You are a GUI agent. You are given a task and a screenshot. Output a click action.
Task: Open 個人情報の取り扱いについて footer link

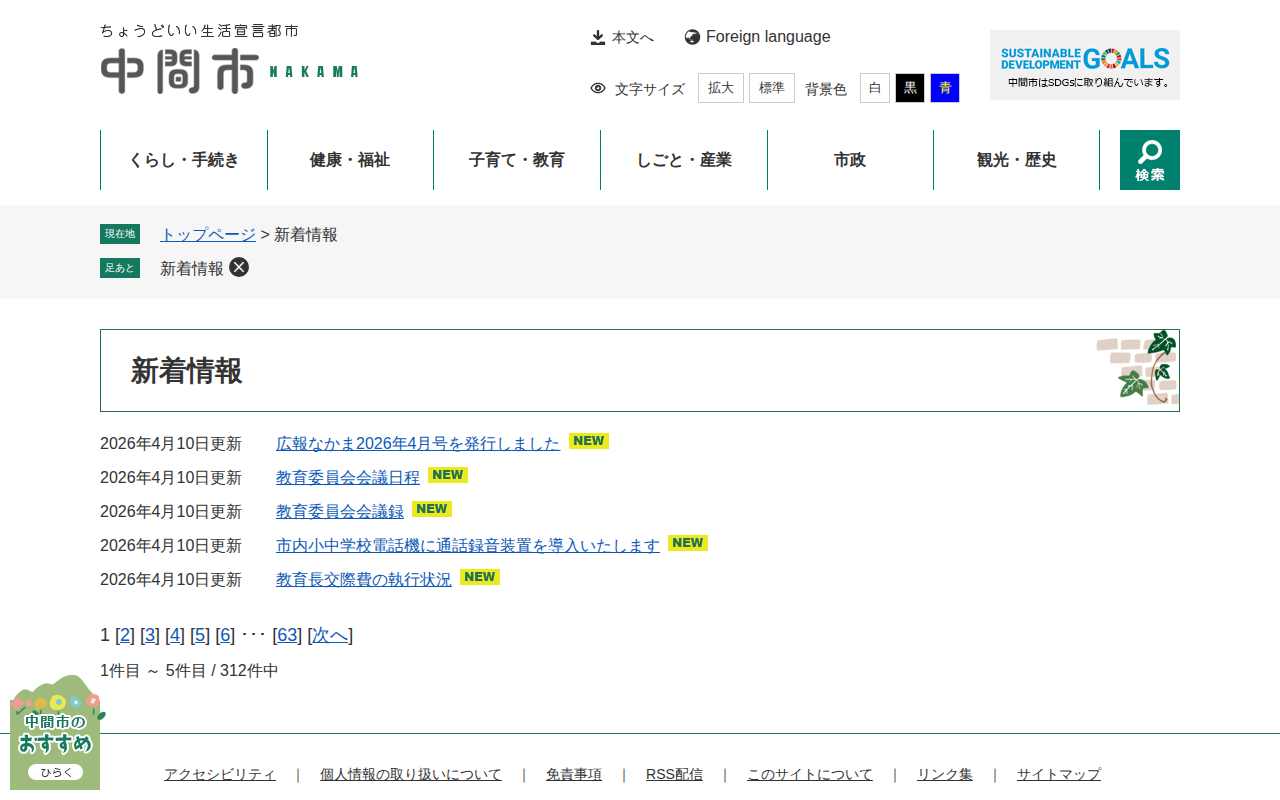tap(411, 774)
